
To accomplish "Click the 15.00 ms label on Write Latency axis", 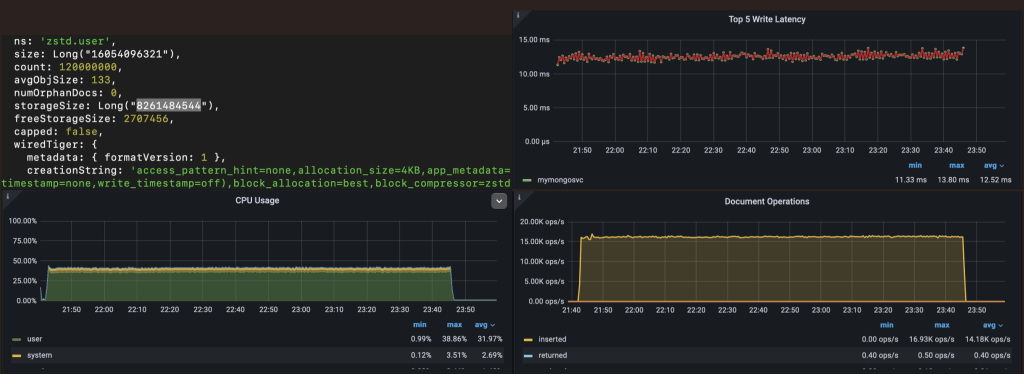I will tap(535, 40).
